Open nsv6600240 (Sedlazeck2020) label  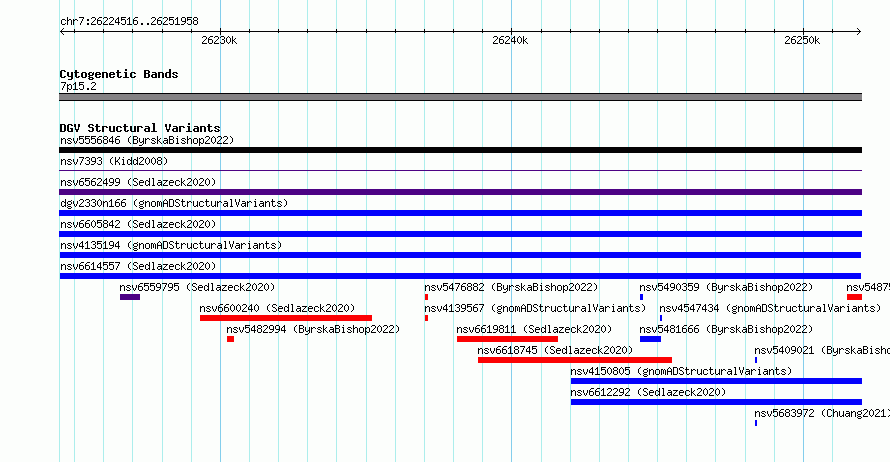[277, 308]
